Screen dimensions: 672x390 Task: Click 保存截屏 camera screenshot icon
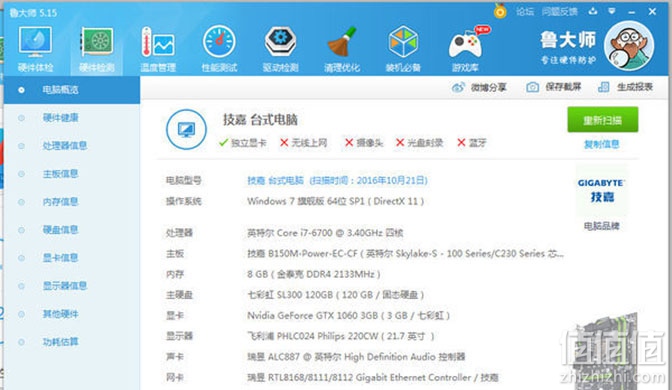[x=532, y=87]
